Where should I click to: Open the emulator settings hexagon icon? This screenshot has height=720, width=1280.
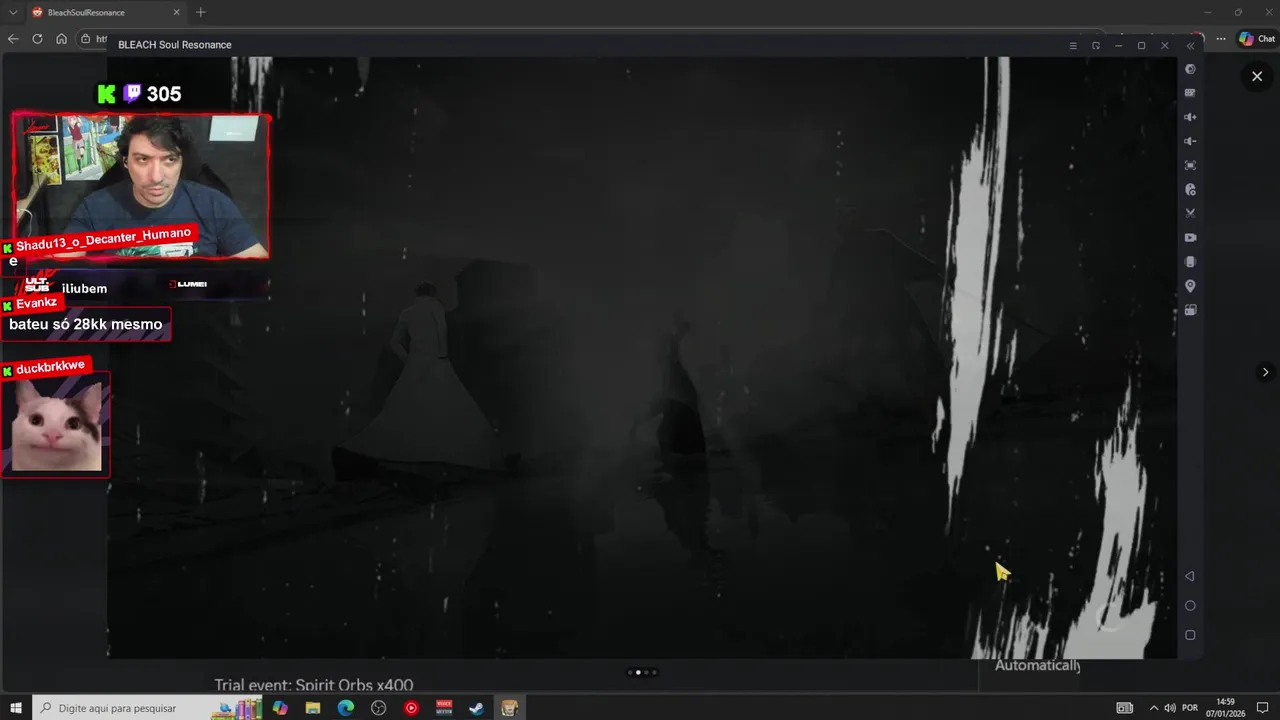click(1190, 69)
